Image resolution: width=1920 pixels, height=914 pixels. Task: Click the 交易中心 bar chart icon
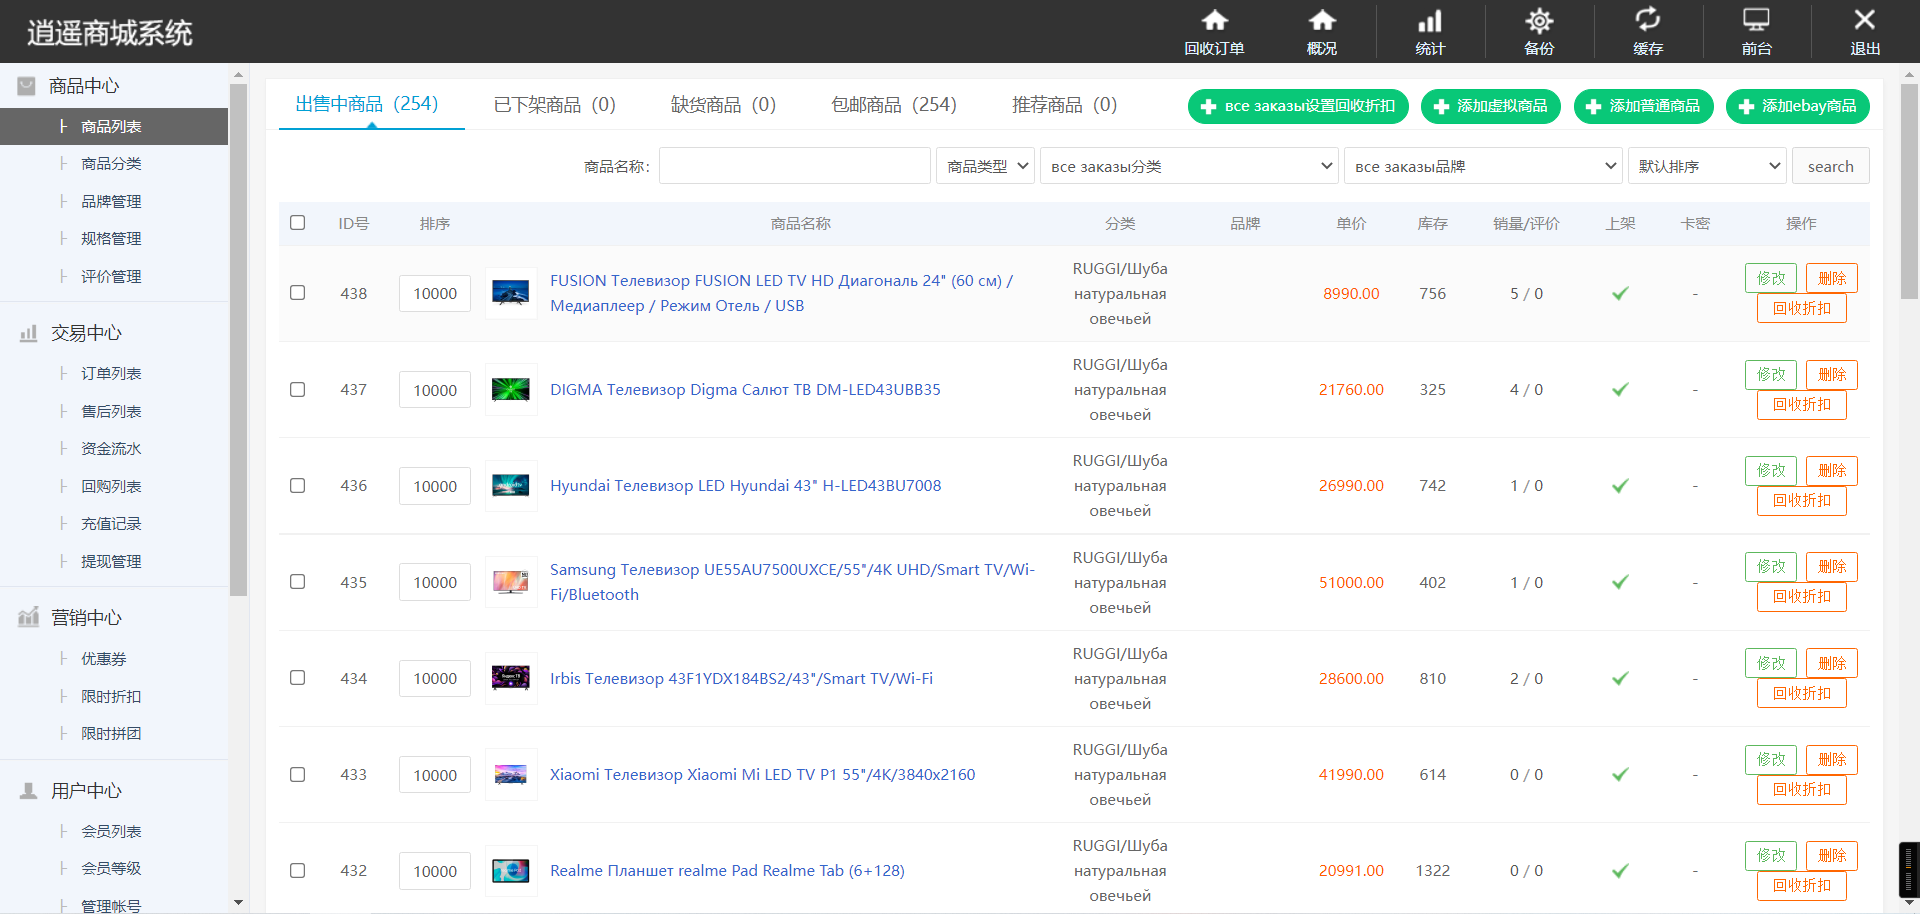click(x=28, y=333)
